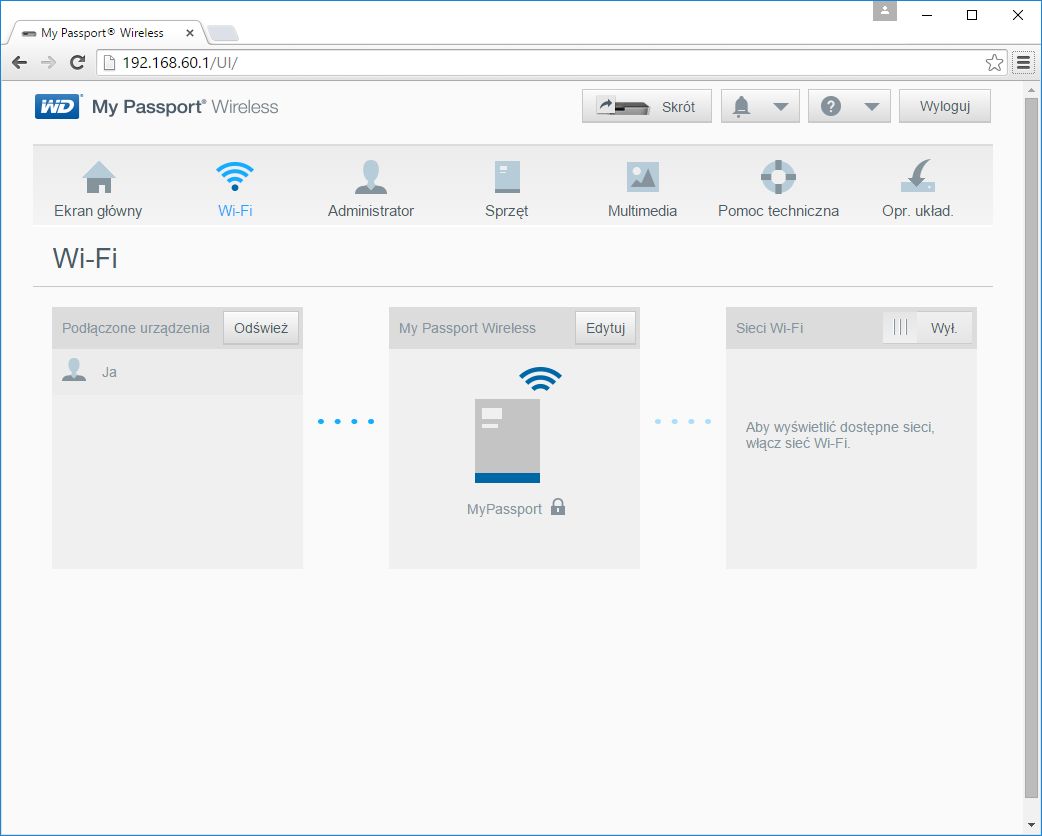Click the Podłączone urządzenia panel title
Image resolution: width=1042 pixels, height=836 pixels.
click(136, 328)
